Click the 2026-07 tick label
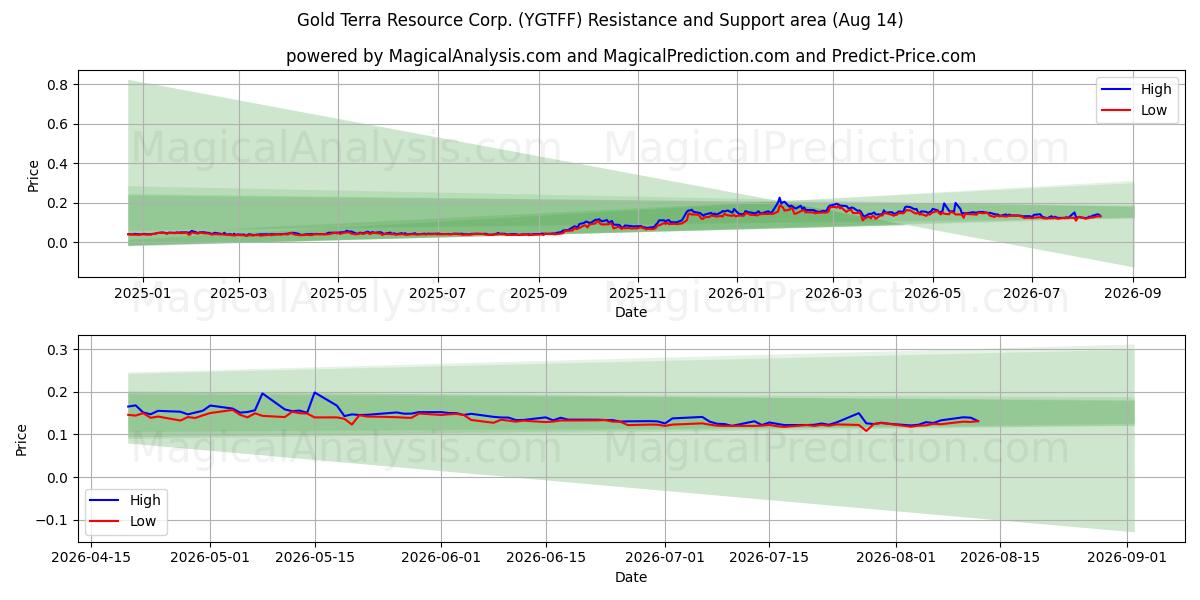The image size is (1200, 600). 1032,293
